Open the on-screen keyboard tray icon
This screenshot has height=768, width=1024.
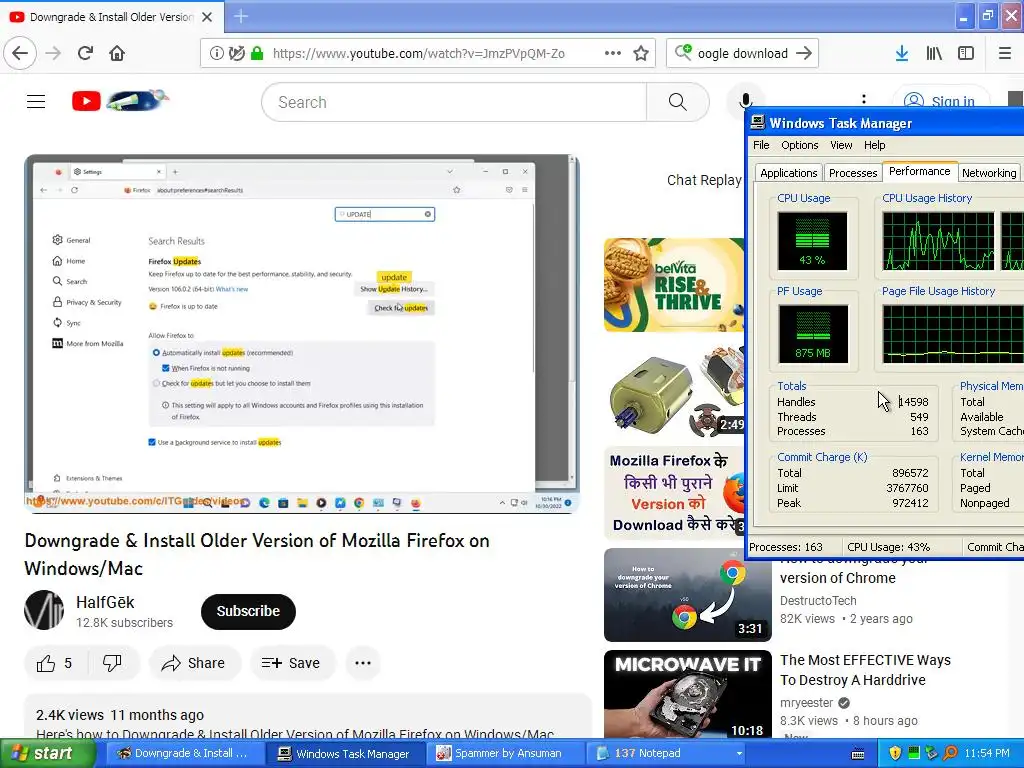point(858,754)
